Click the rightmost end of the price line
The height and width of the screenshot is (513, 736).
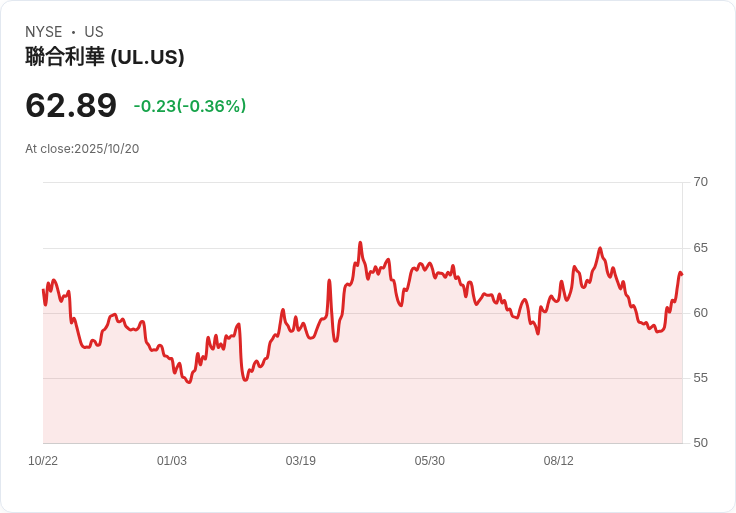click(681, 273)
